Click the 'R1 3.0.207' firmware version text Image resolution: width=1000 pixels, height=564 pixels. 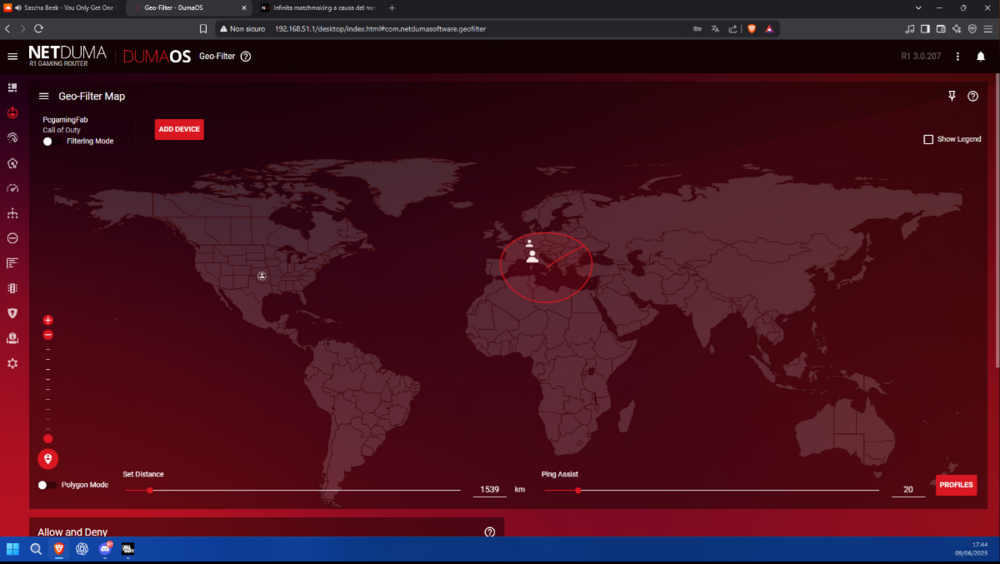click(920, 56)
